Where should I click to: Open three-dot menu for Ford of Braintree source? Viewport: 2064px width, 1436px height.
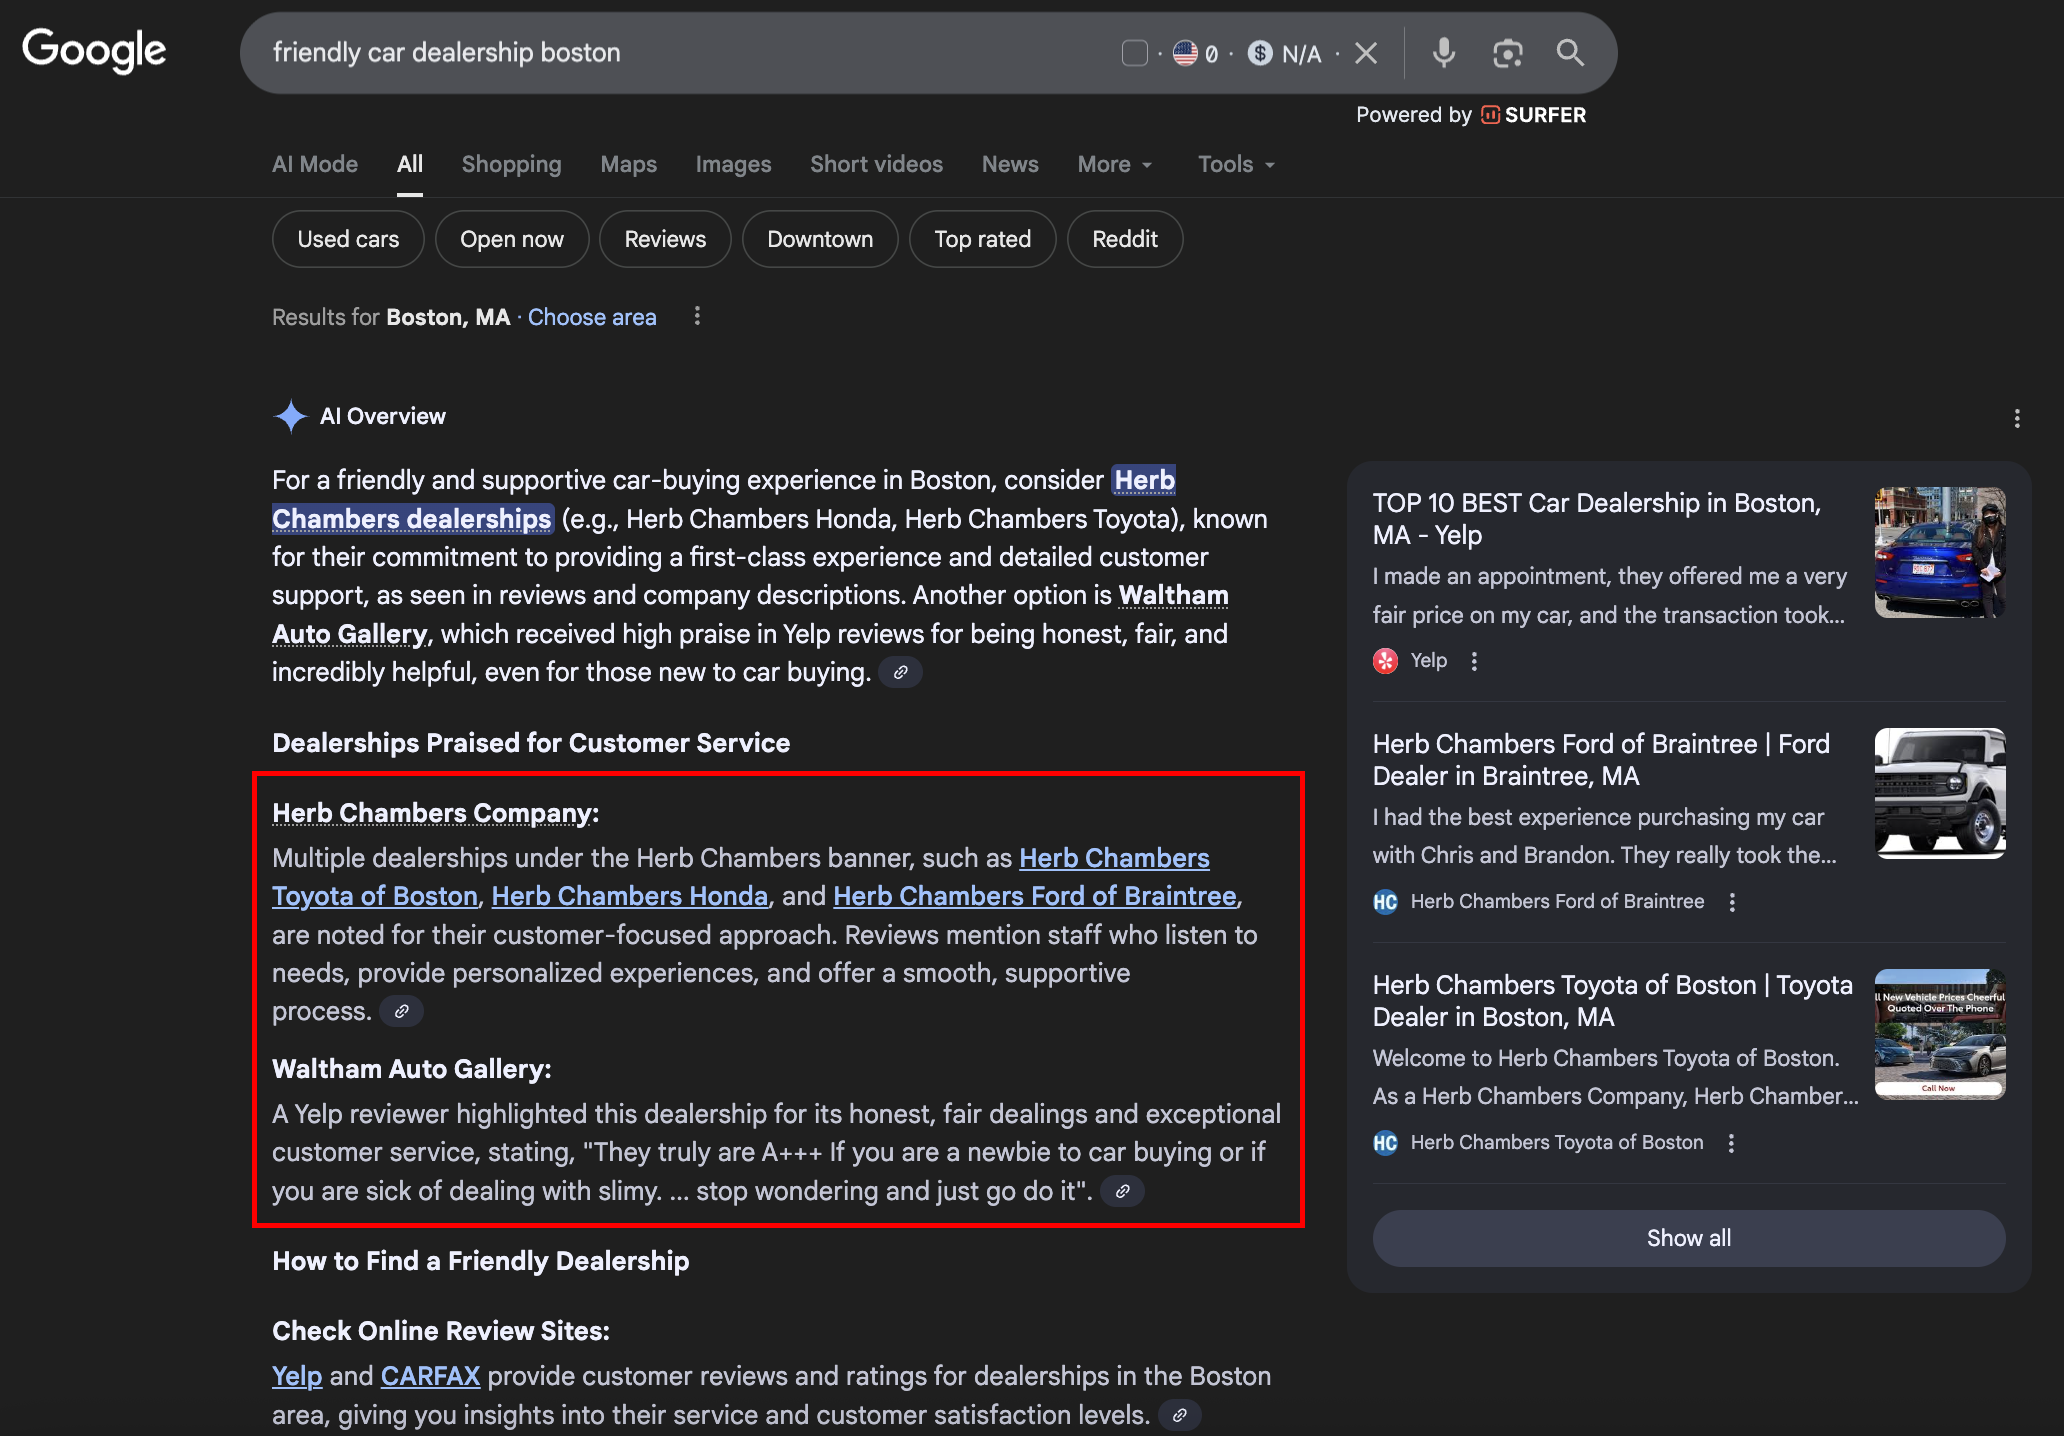1732,902
